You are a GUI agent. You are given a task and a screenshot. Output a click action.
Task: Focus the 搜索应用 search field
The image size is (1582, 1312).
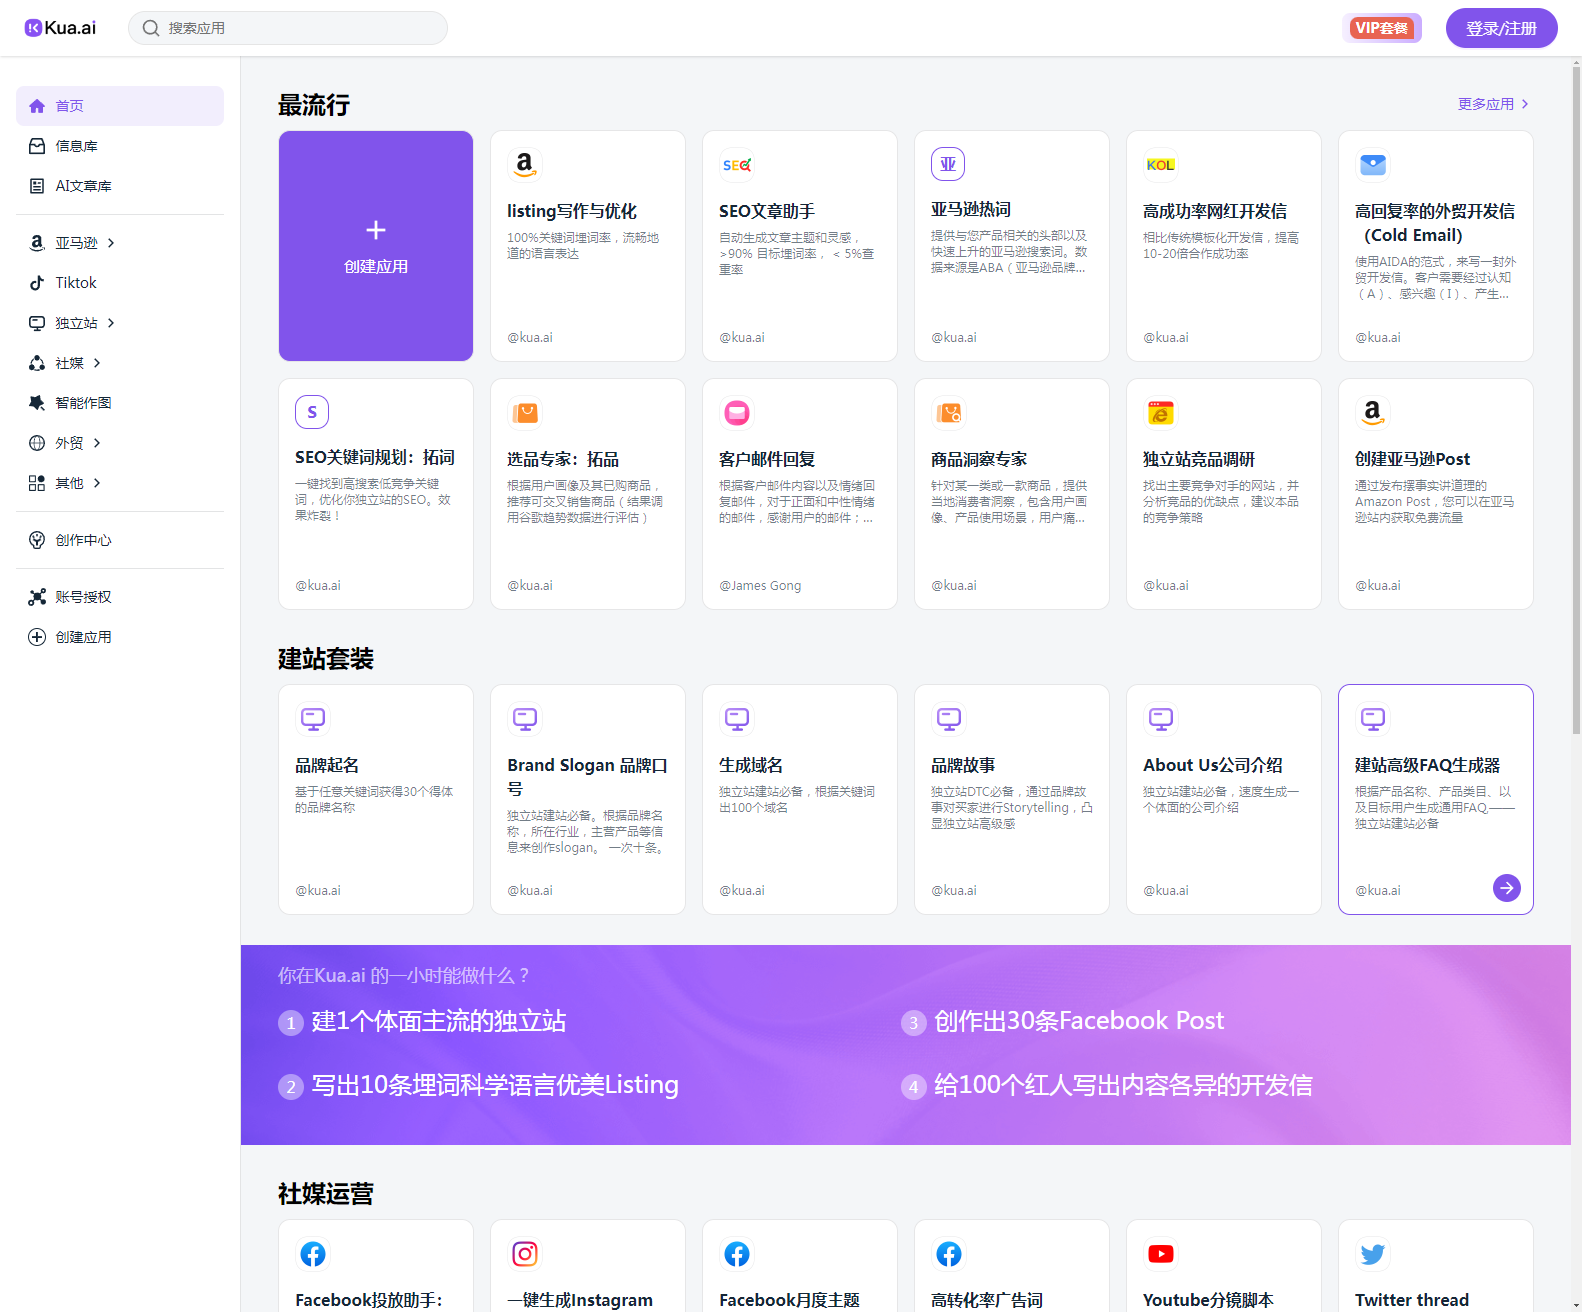[300, 28]
